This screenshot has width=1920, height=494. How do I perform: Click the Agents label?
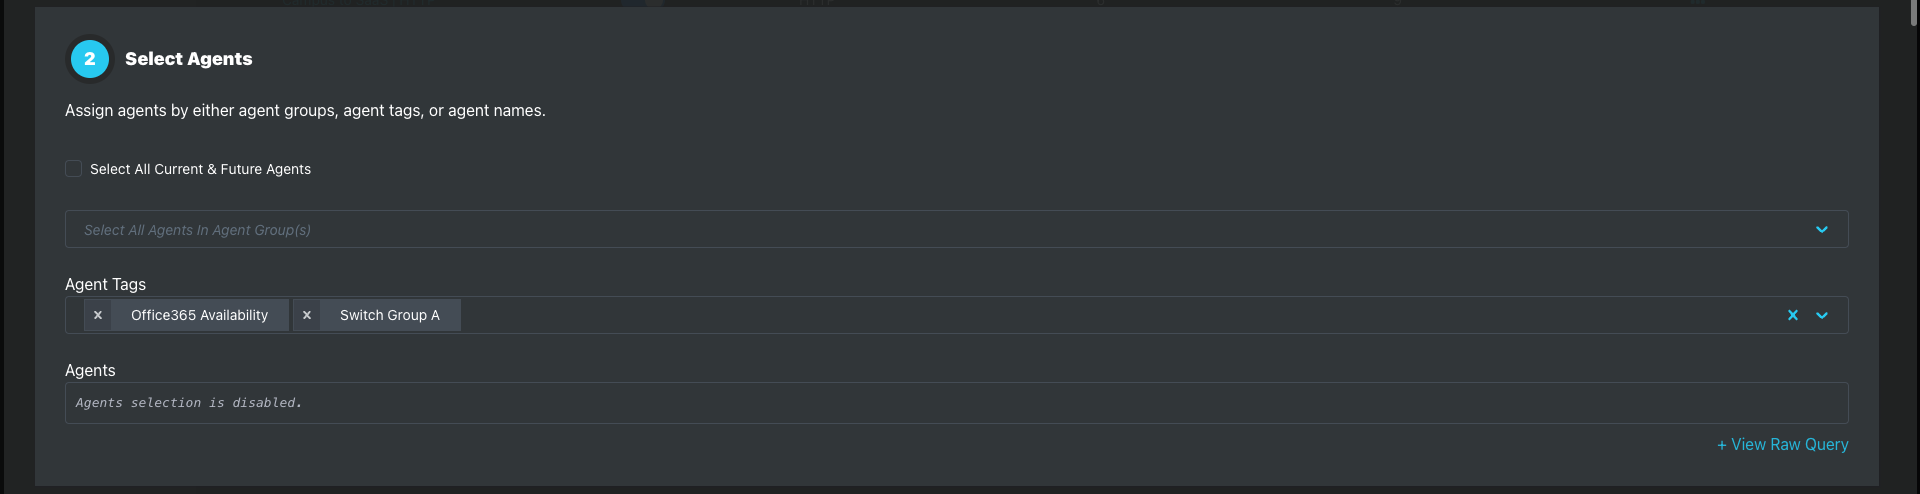(x=90, y=370)
